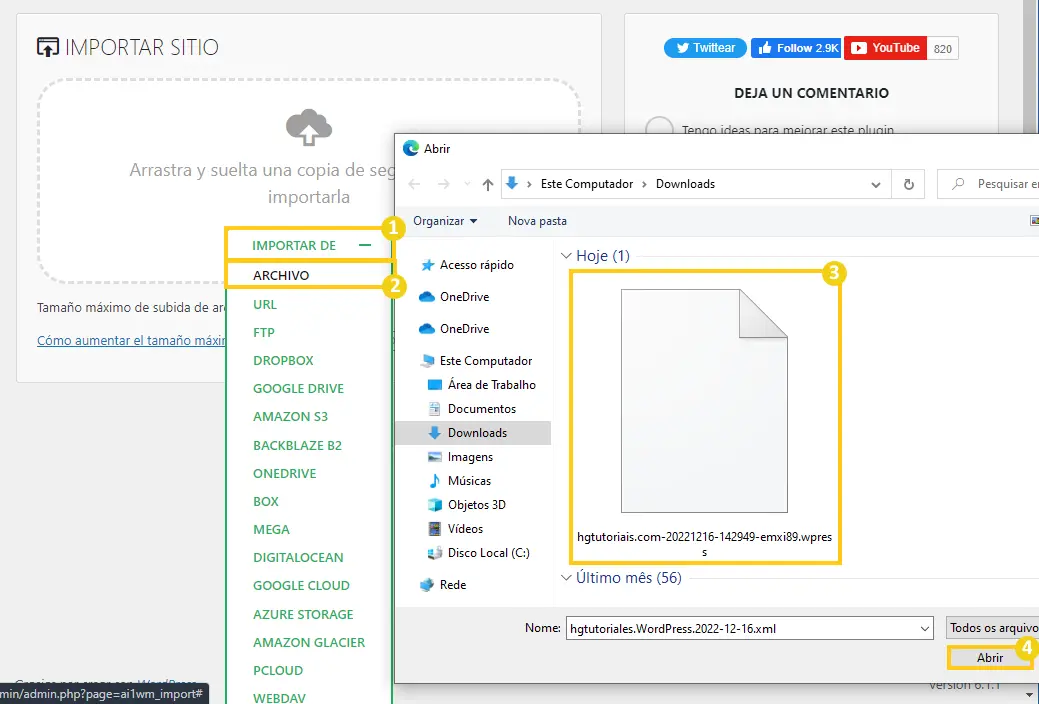Image resolution: width=1039 pixels, height=704 pixels.
Task: Choose GOOGLE DRIVE import option
Action: (298, 388)
